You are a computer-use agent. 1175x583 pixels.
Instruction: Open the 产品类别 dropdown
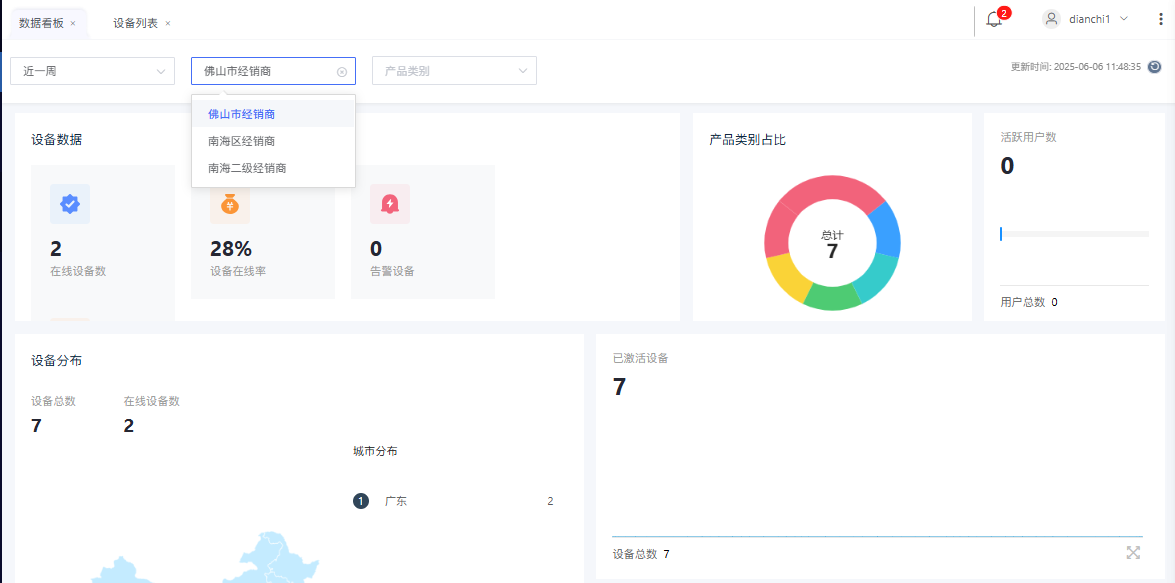coord(454,71)
